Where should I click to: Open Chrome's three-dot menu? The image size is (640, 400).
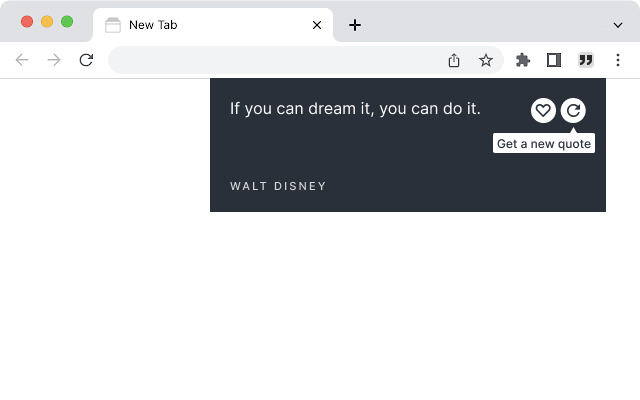618,60
